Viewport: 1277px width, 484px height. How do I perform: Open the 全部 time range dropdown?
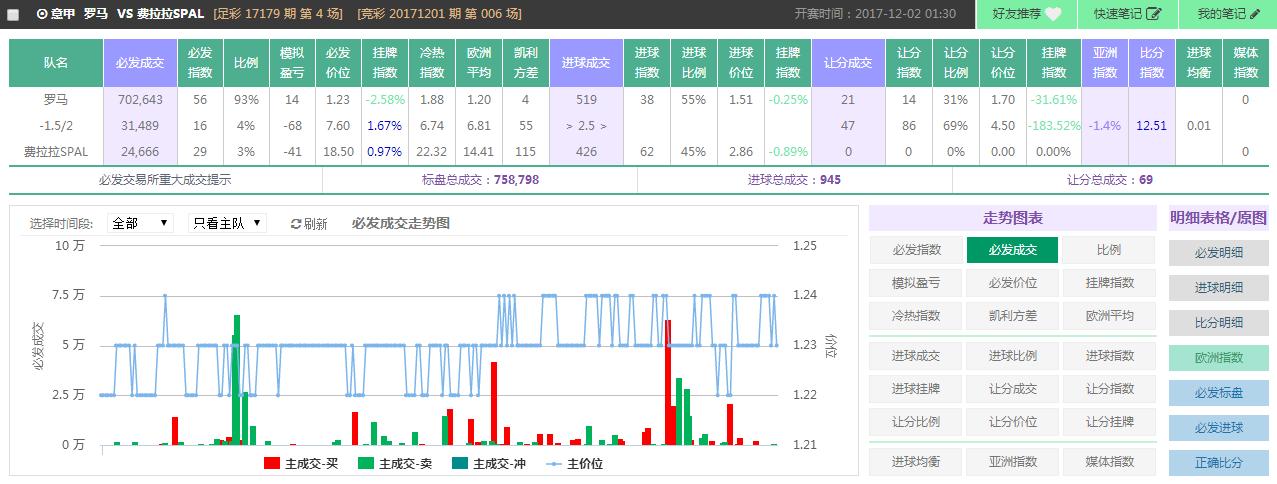pos(140,223)
